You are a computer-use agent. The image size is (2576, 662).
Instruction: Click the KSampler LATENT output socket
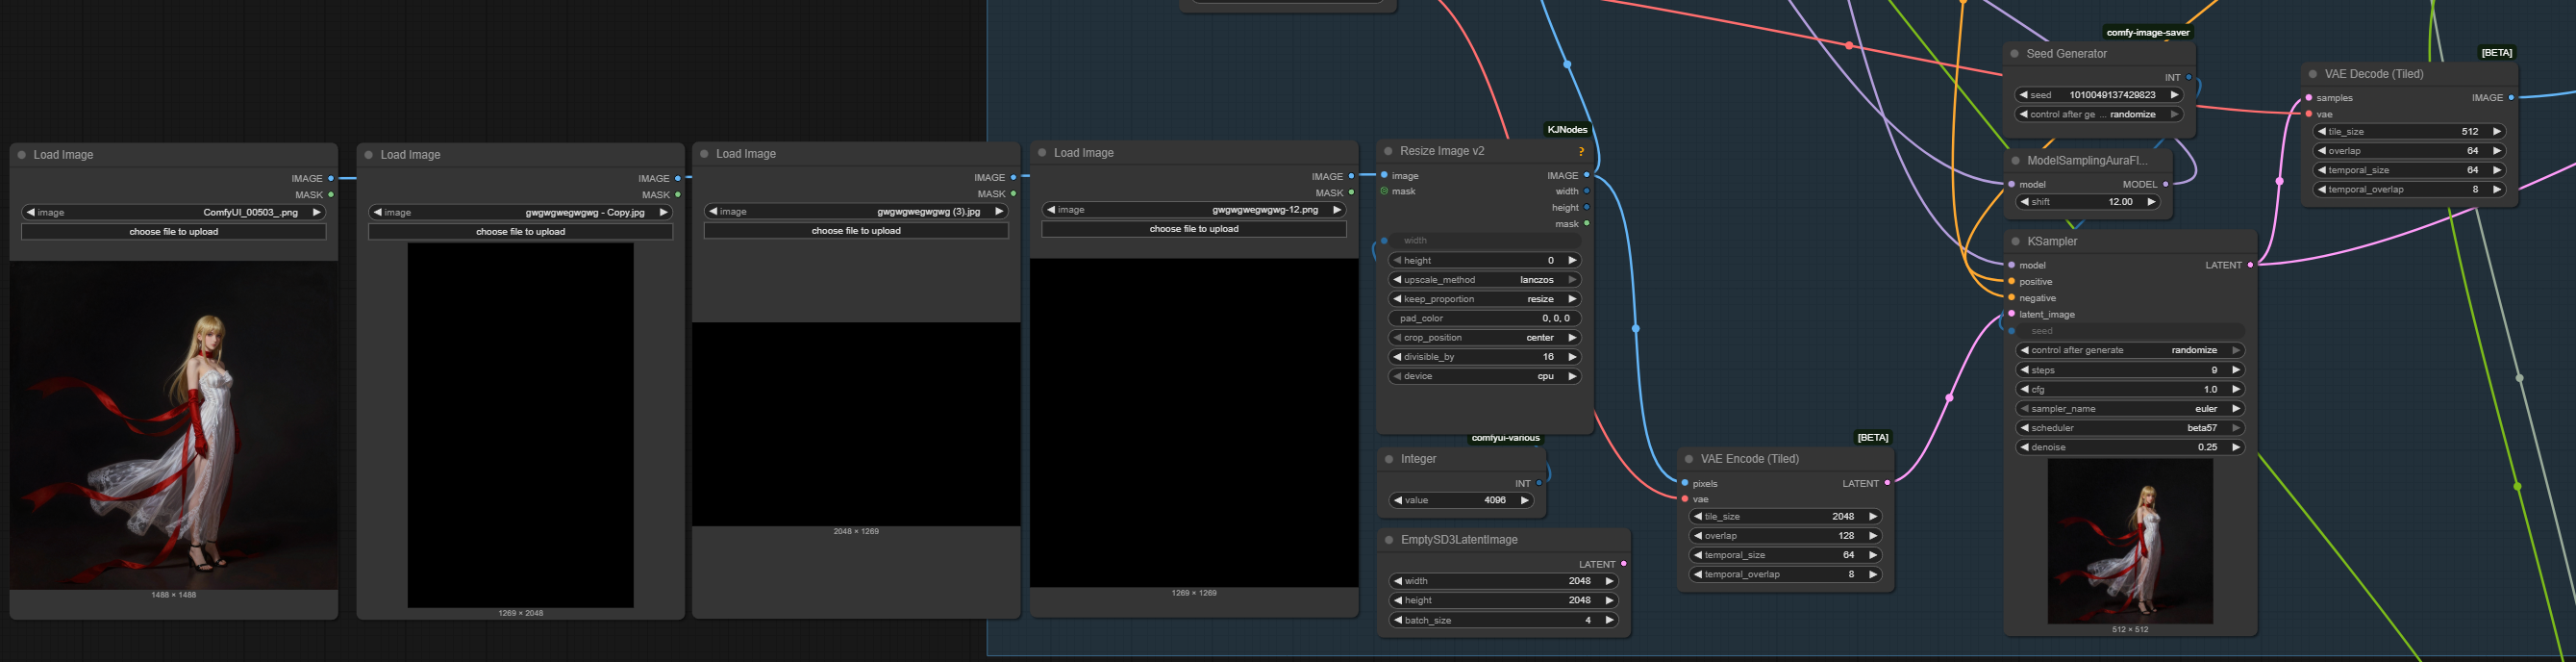[x=2250, y=265]
